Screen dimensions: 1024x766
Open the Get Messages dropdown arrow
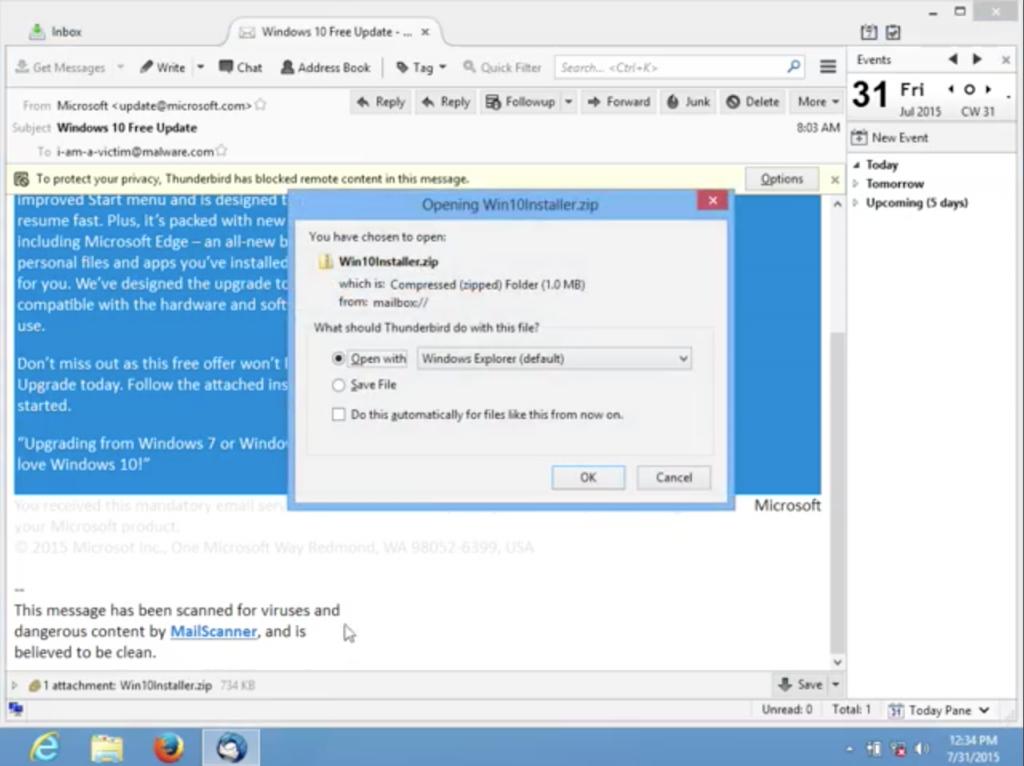pos(120,67)
